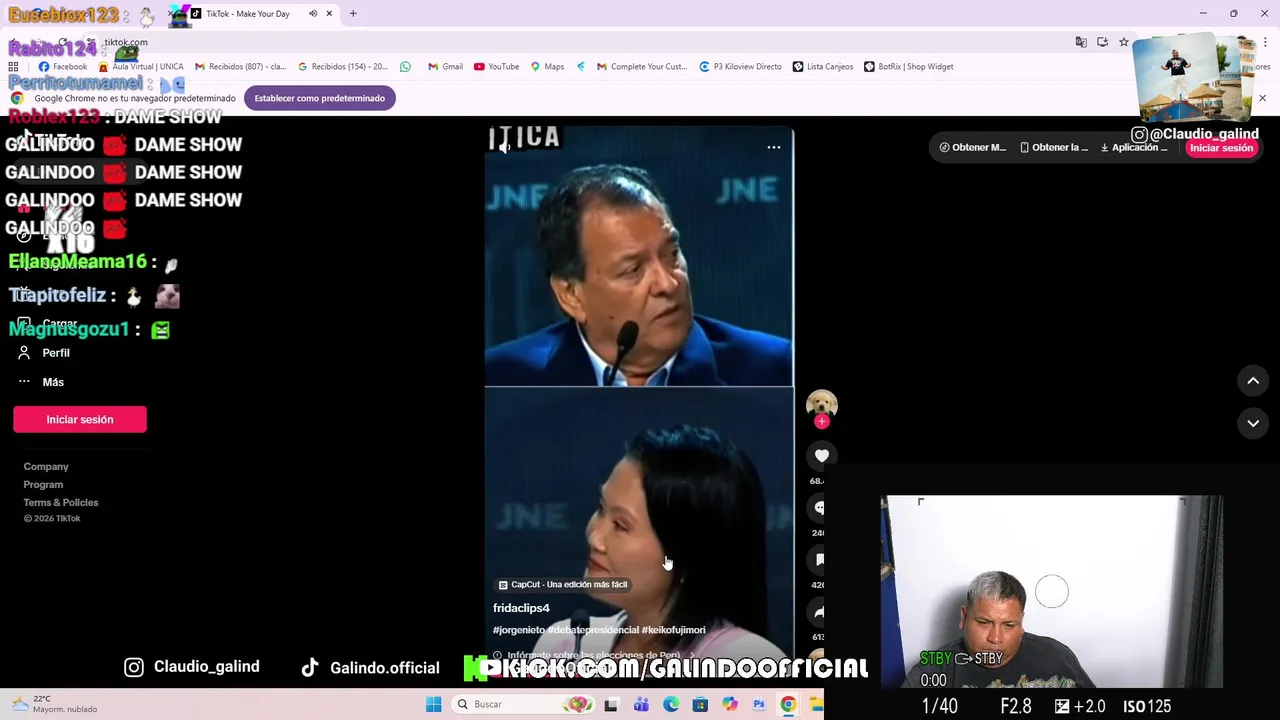1280x720 pixels.
Task: Click the #jorgenieto hashtag
Action: tap(519, 630)
